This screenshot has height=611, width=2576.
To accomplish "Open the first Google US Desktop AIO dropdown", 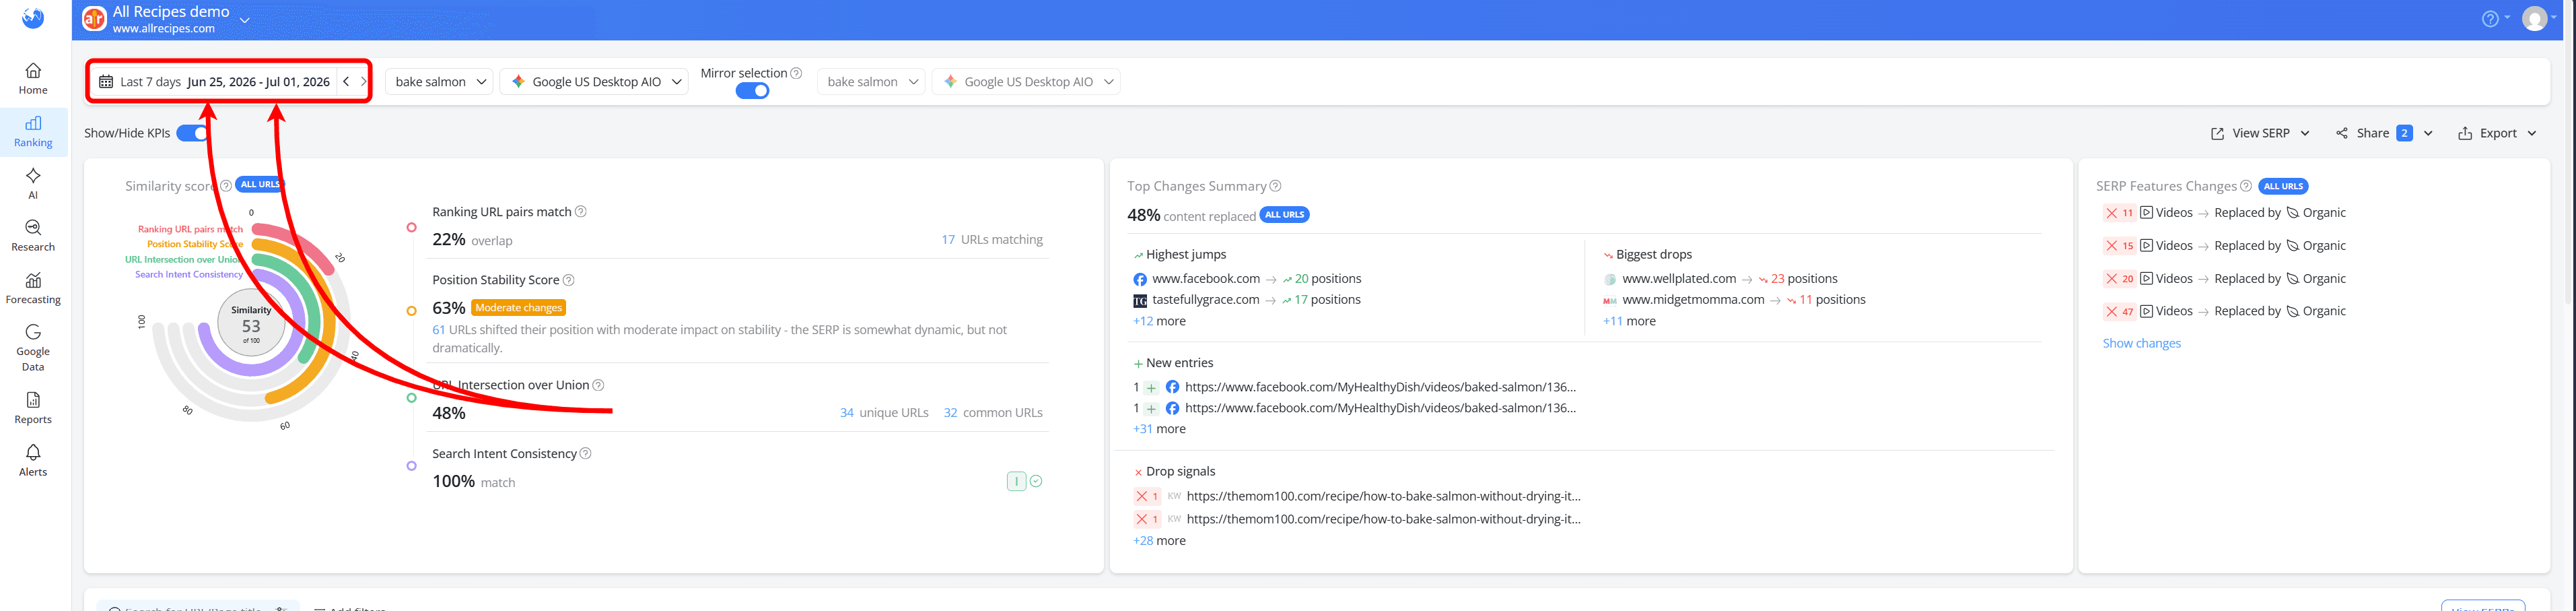I will pyautogui.click(x=597, y=82).
